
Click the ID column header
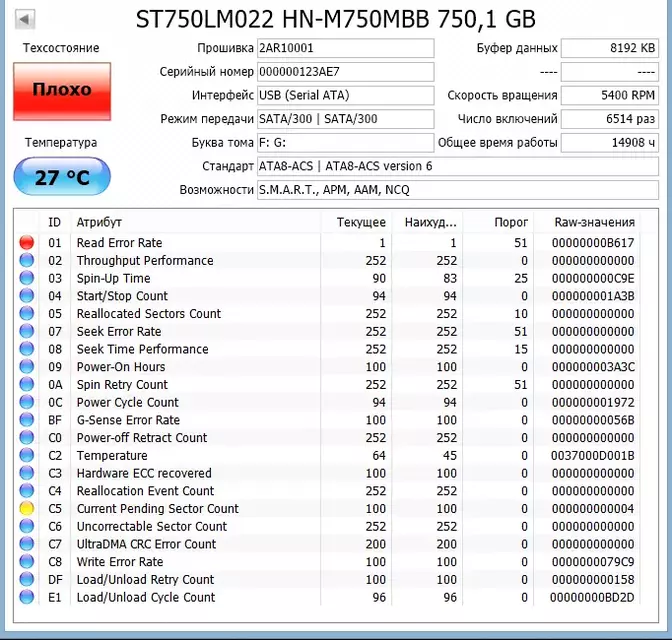tap(54, 222)
